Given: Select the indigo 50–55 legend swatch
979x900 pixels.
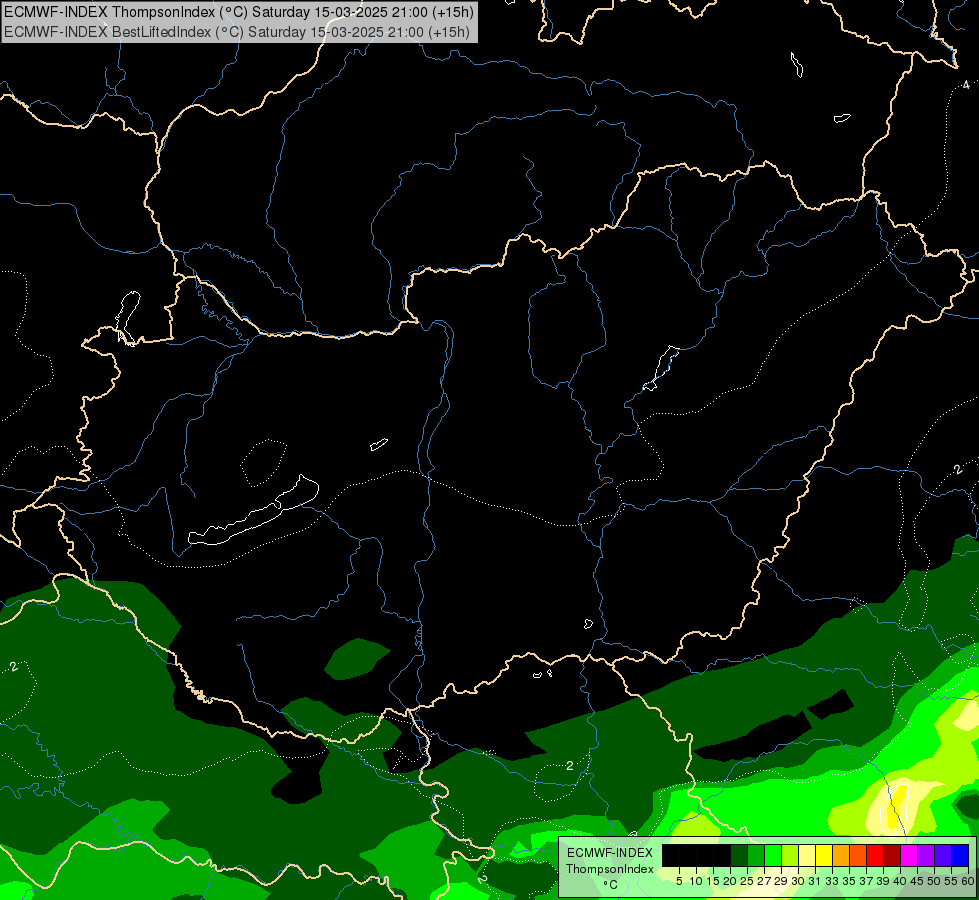Looking at the screenshot, I should coord(943,855).
